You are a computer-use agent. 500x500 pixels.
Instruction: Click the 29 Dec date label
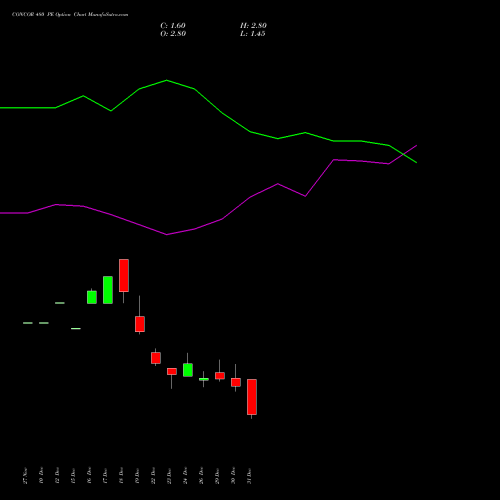[217, 476]
